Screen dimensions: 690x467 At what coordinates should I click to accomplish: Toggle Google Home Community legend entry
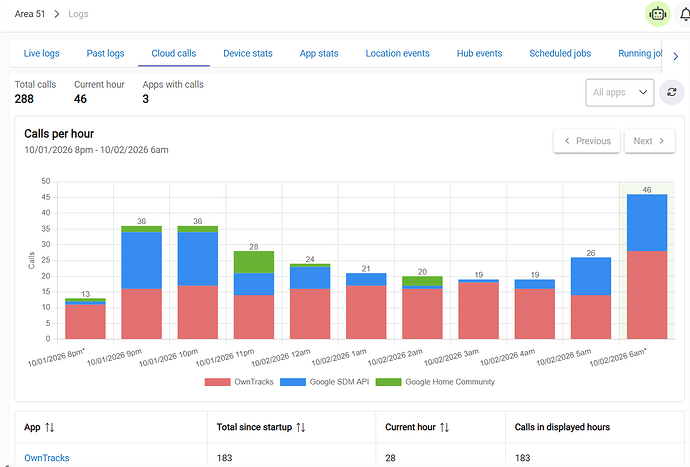click(x=435, y=382)
